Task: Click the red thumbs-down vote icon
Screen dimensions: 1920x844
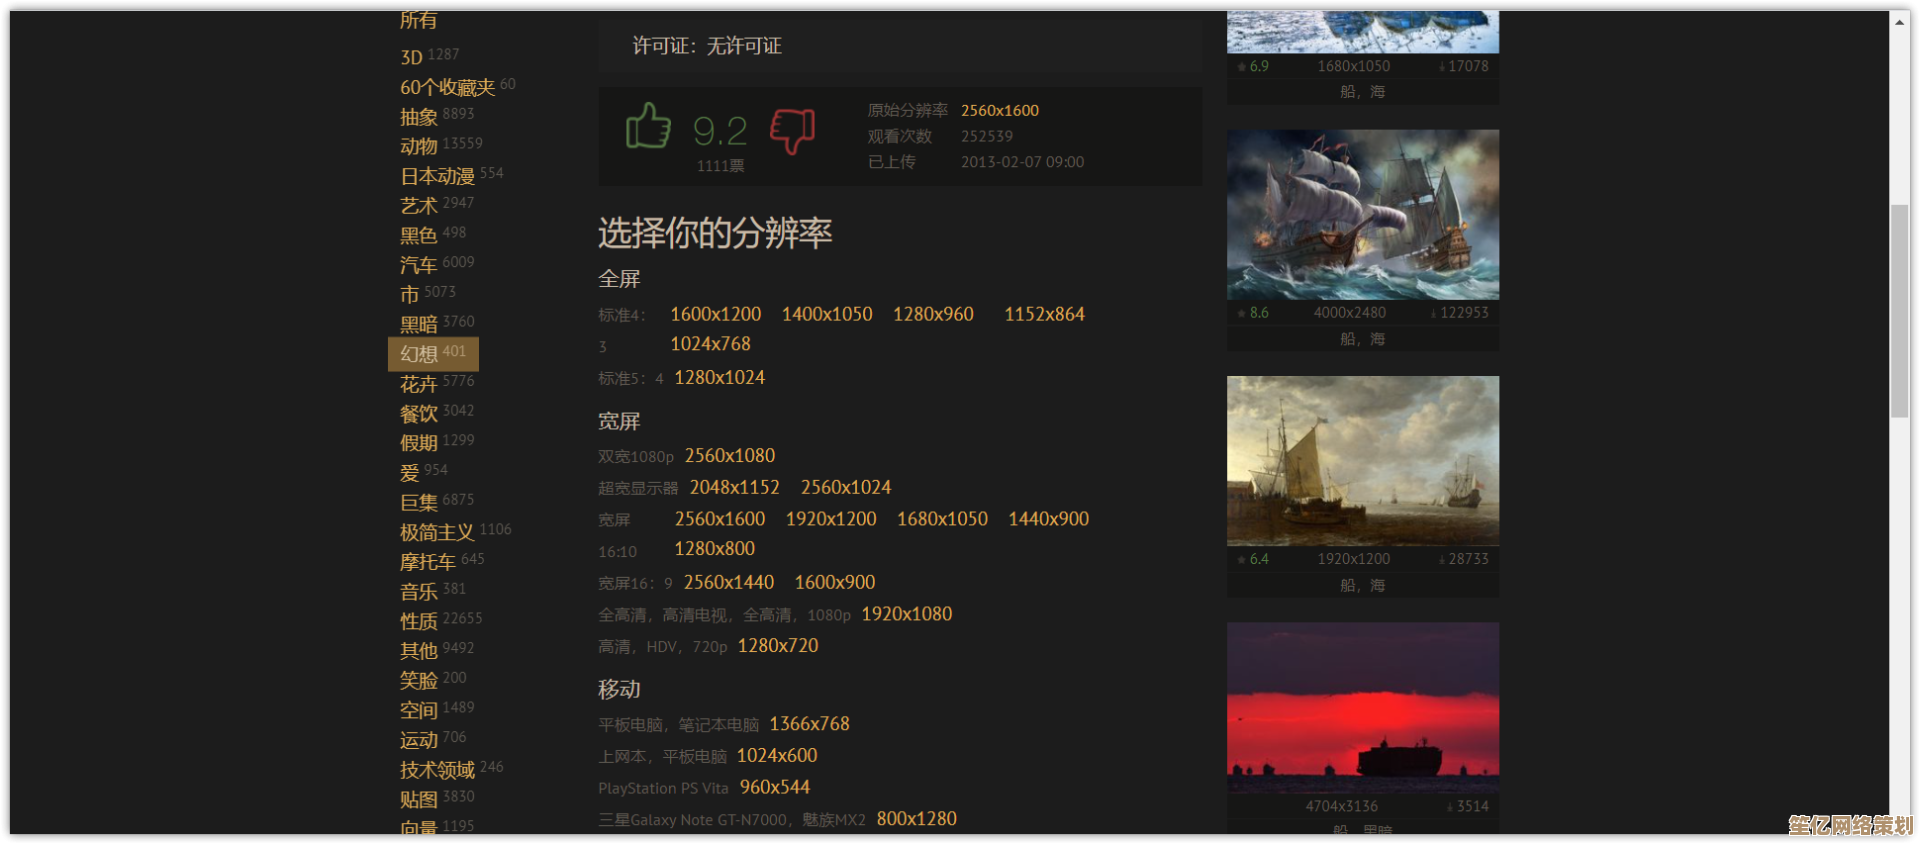Action: point(792,130)
